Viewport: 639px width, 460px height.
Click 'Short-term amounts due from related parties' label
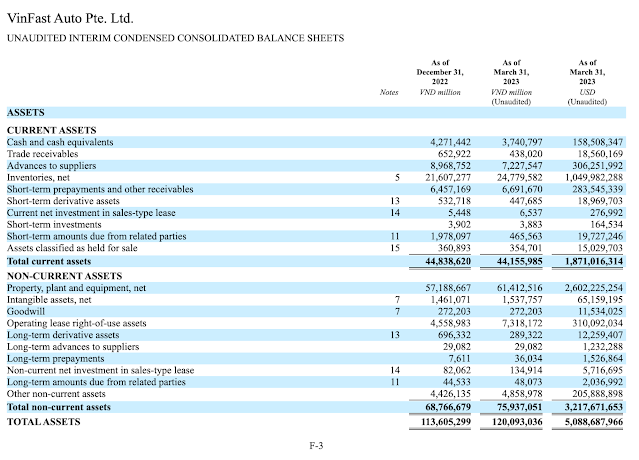click(x=97, y=237)
